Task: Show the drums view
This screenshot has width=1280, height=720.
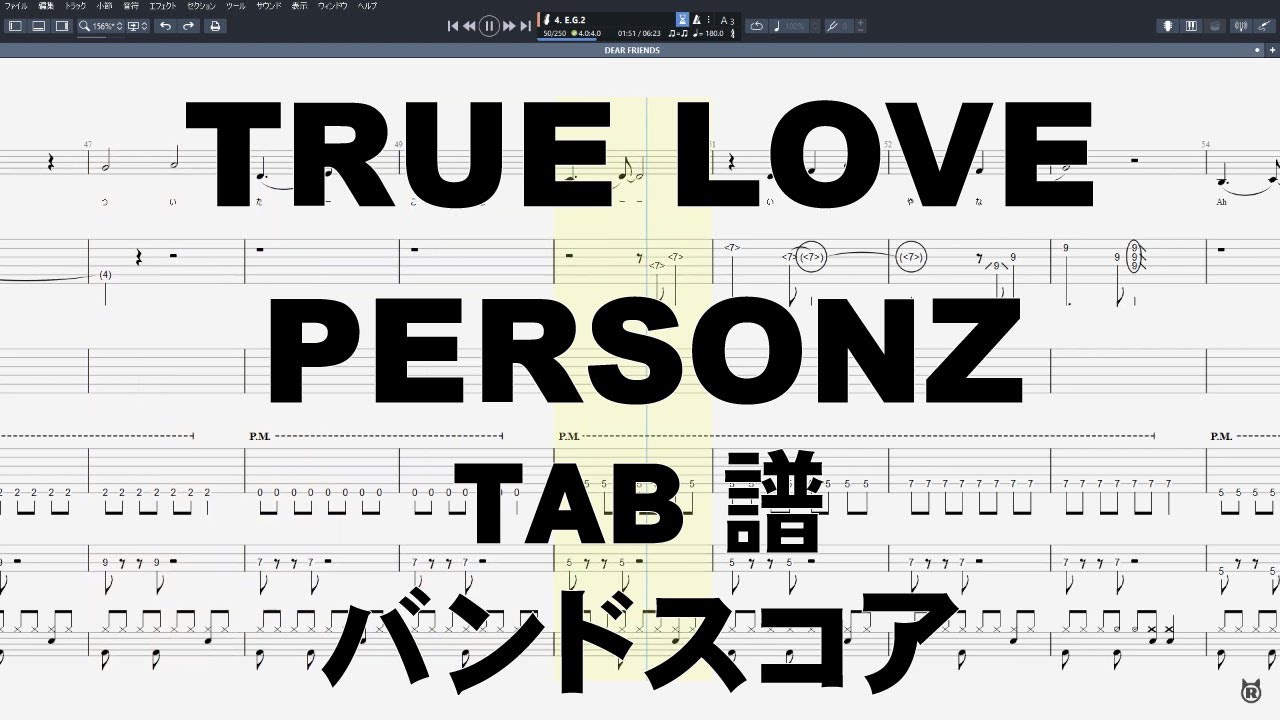Action: click(1214, 26)
